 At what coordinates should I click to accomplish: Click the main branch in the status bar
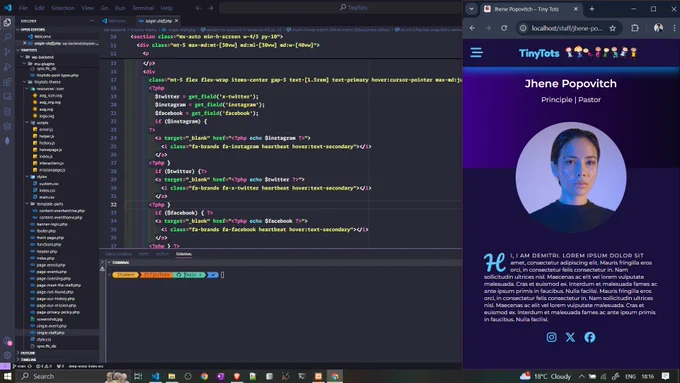pyautogui.click(x=21, y=366)
